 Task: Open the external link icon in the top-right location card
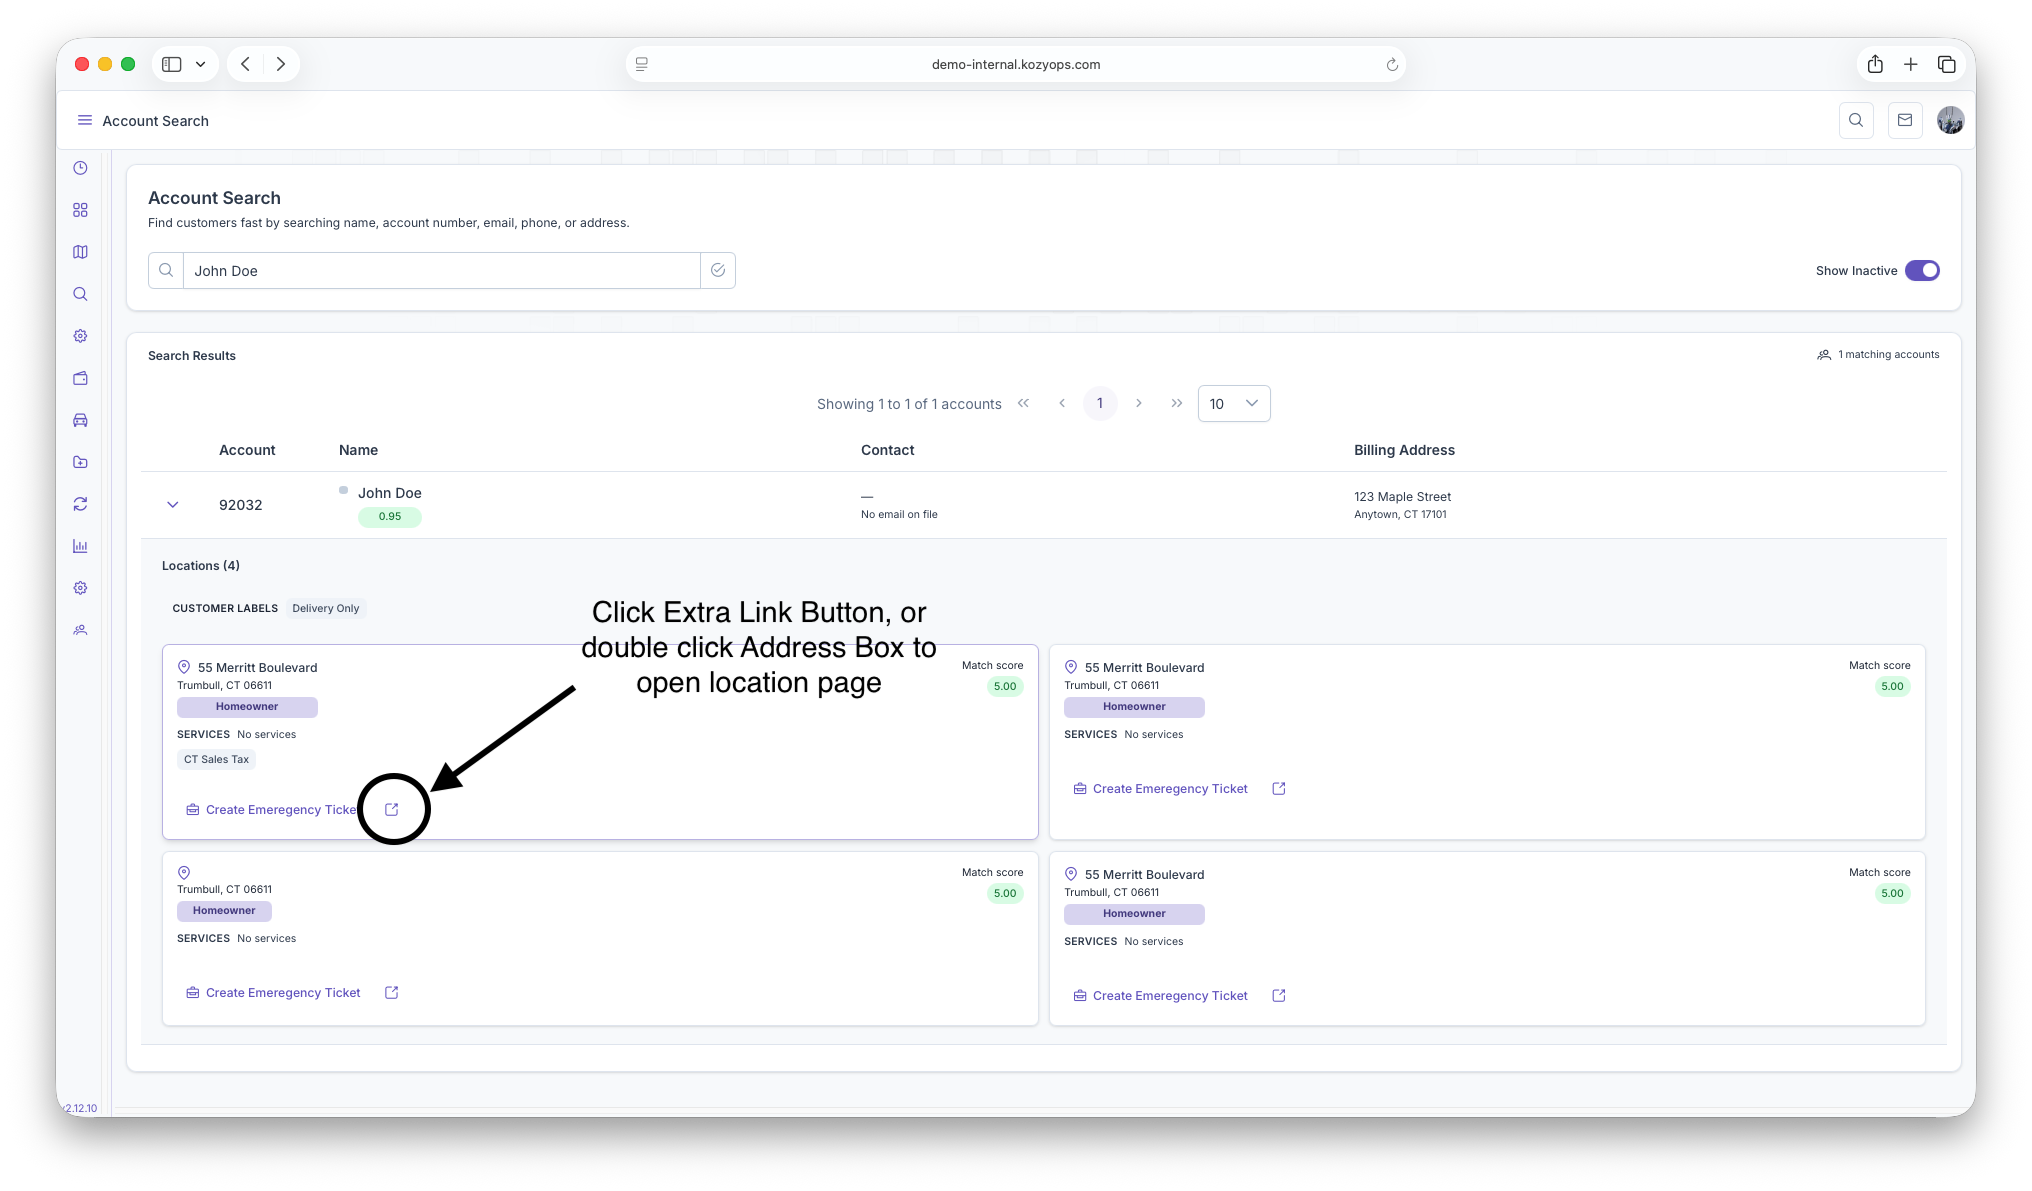tap(1278, 788)
